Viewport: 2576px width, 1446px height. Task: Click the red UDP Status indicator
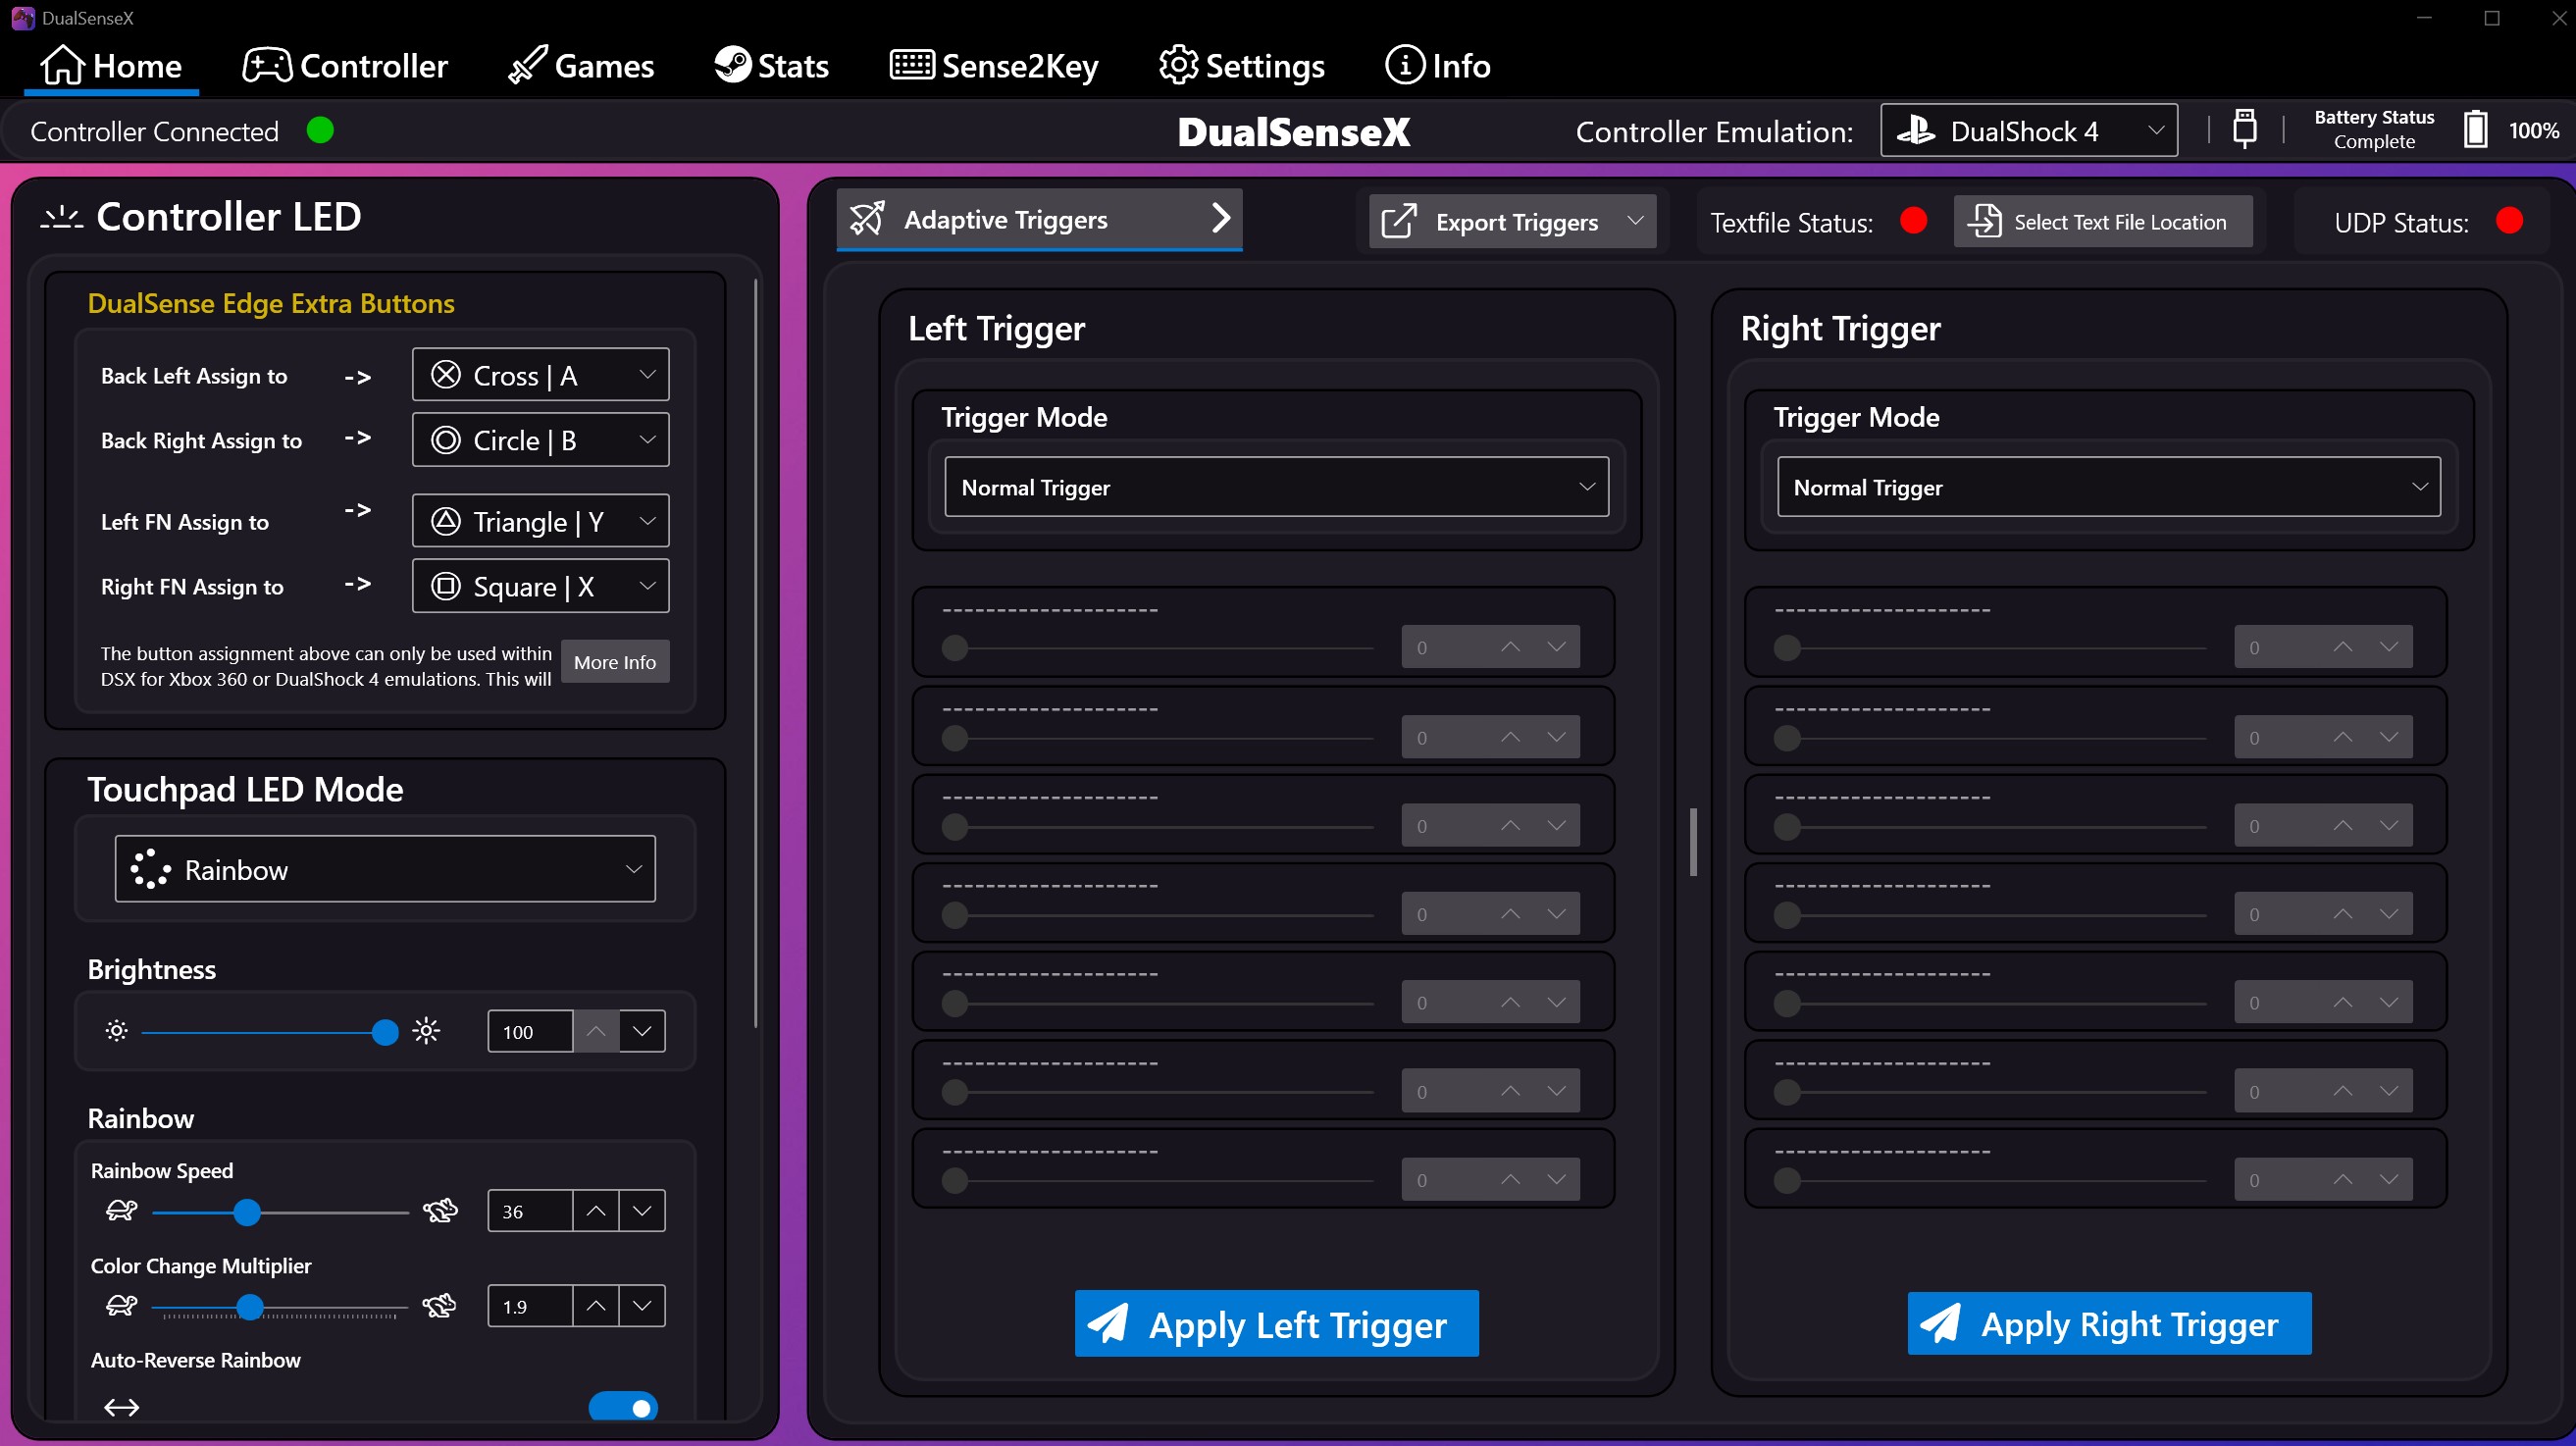pyautogui.click(x=2509, y=221)
